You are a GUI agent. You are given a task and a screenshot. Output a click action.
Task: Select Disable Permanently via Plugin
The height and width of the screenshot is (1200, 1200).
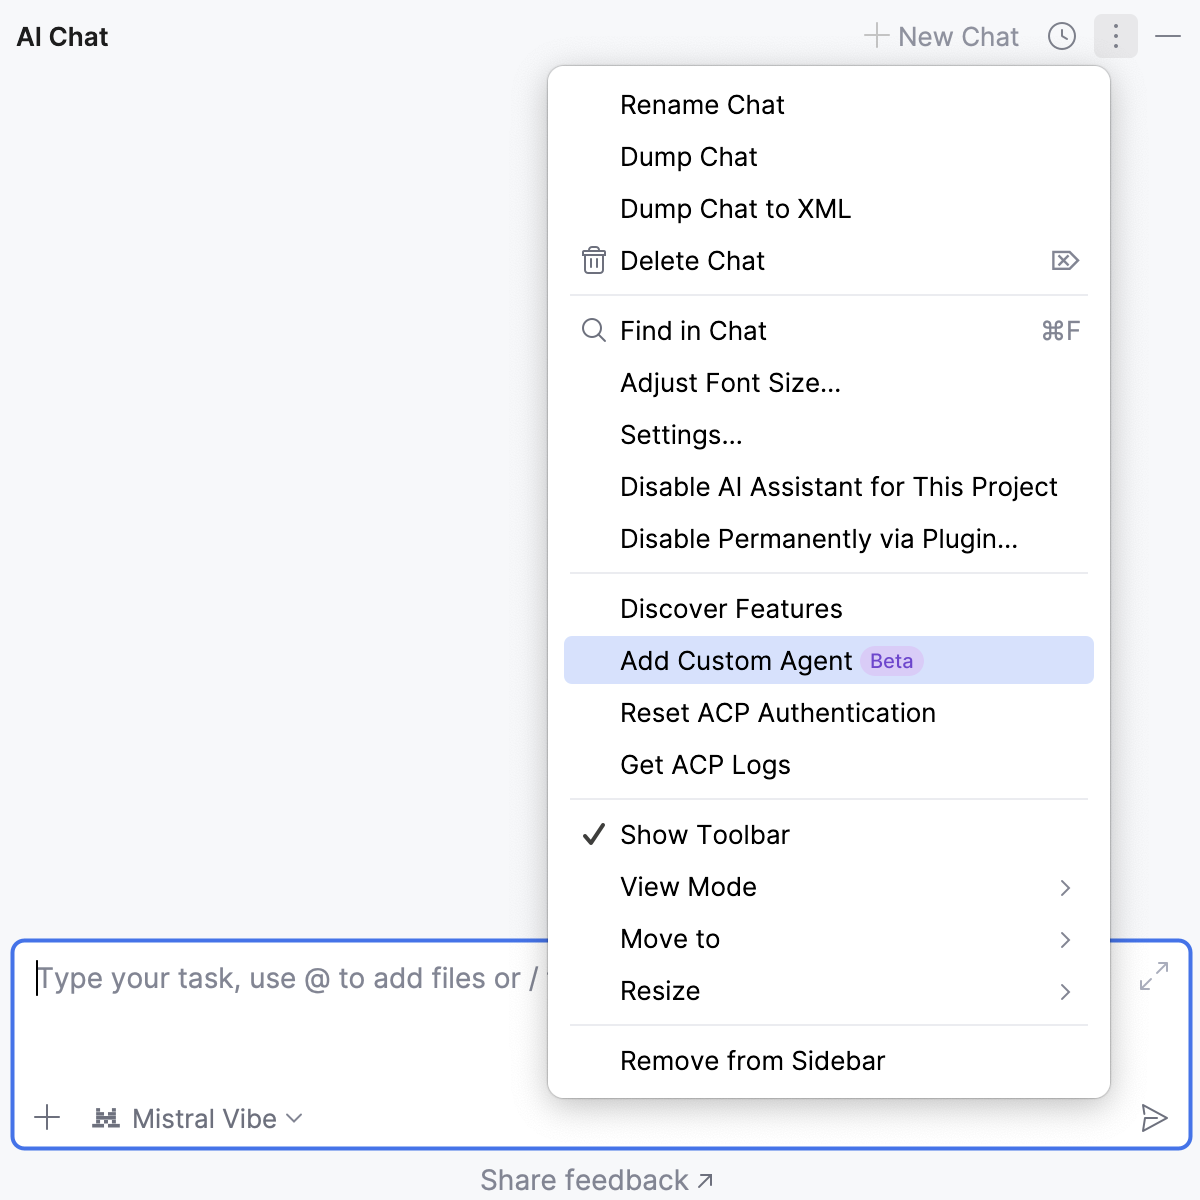(818, 538)
